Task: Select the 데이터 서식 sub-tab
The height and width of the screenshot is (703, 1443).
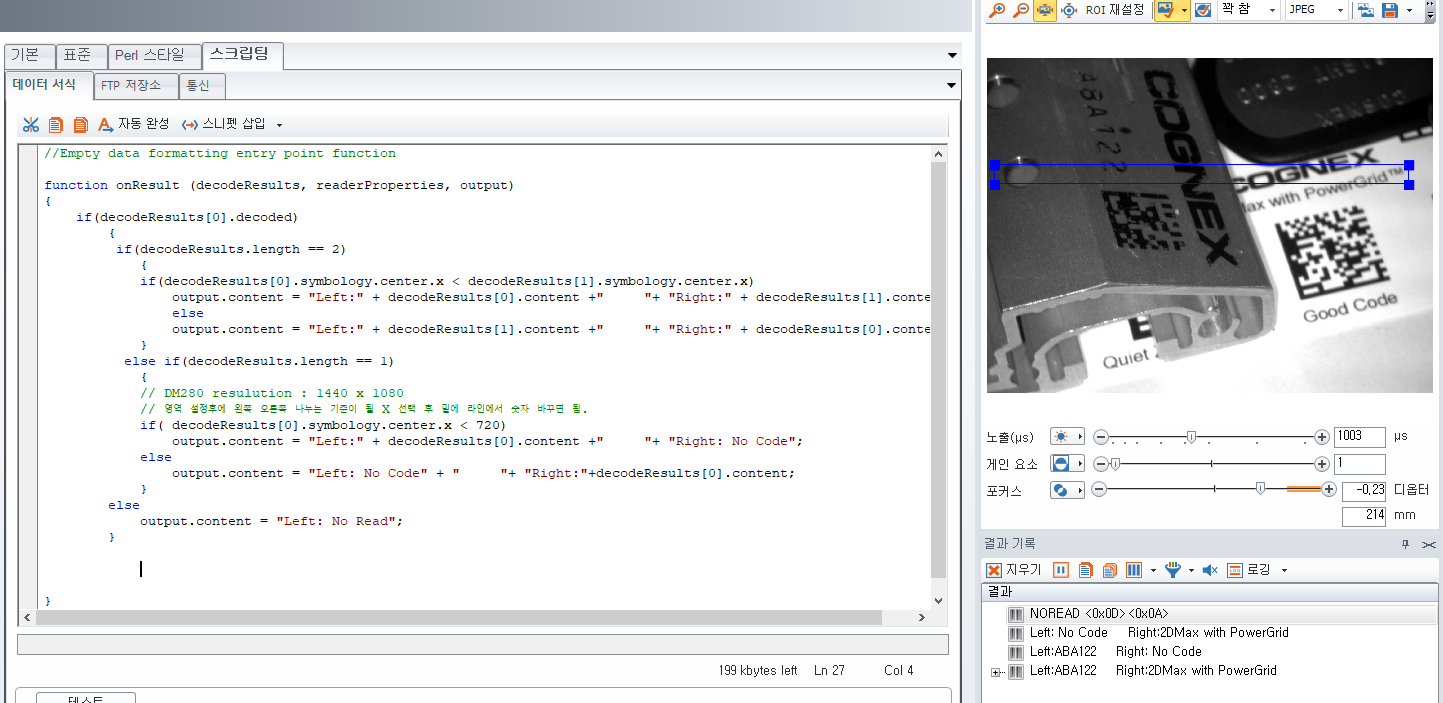Action: click(48, 85)
